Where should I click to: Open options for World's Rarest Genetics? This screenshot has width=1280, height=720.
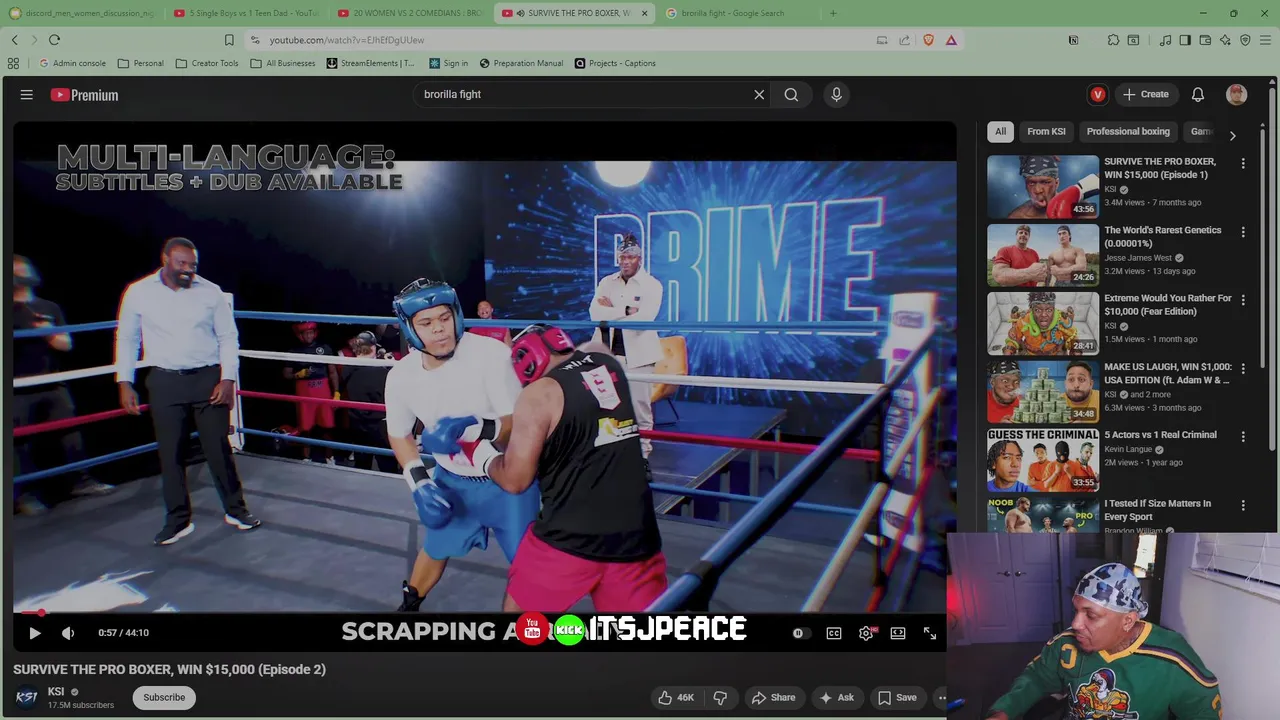(1243, 232)
